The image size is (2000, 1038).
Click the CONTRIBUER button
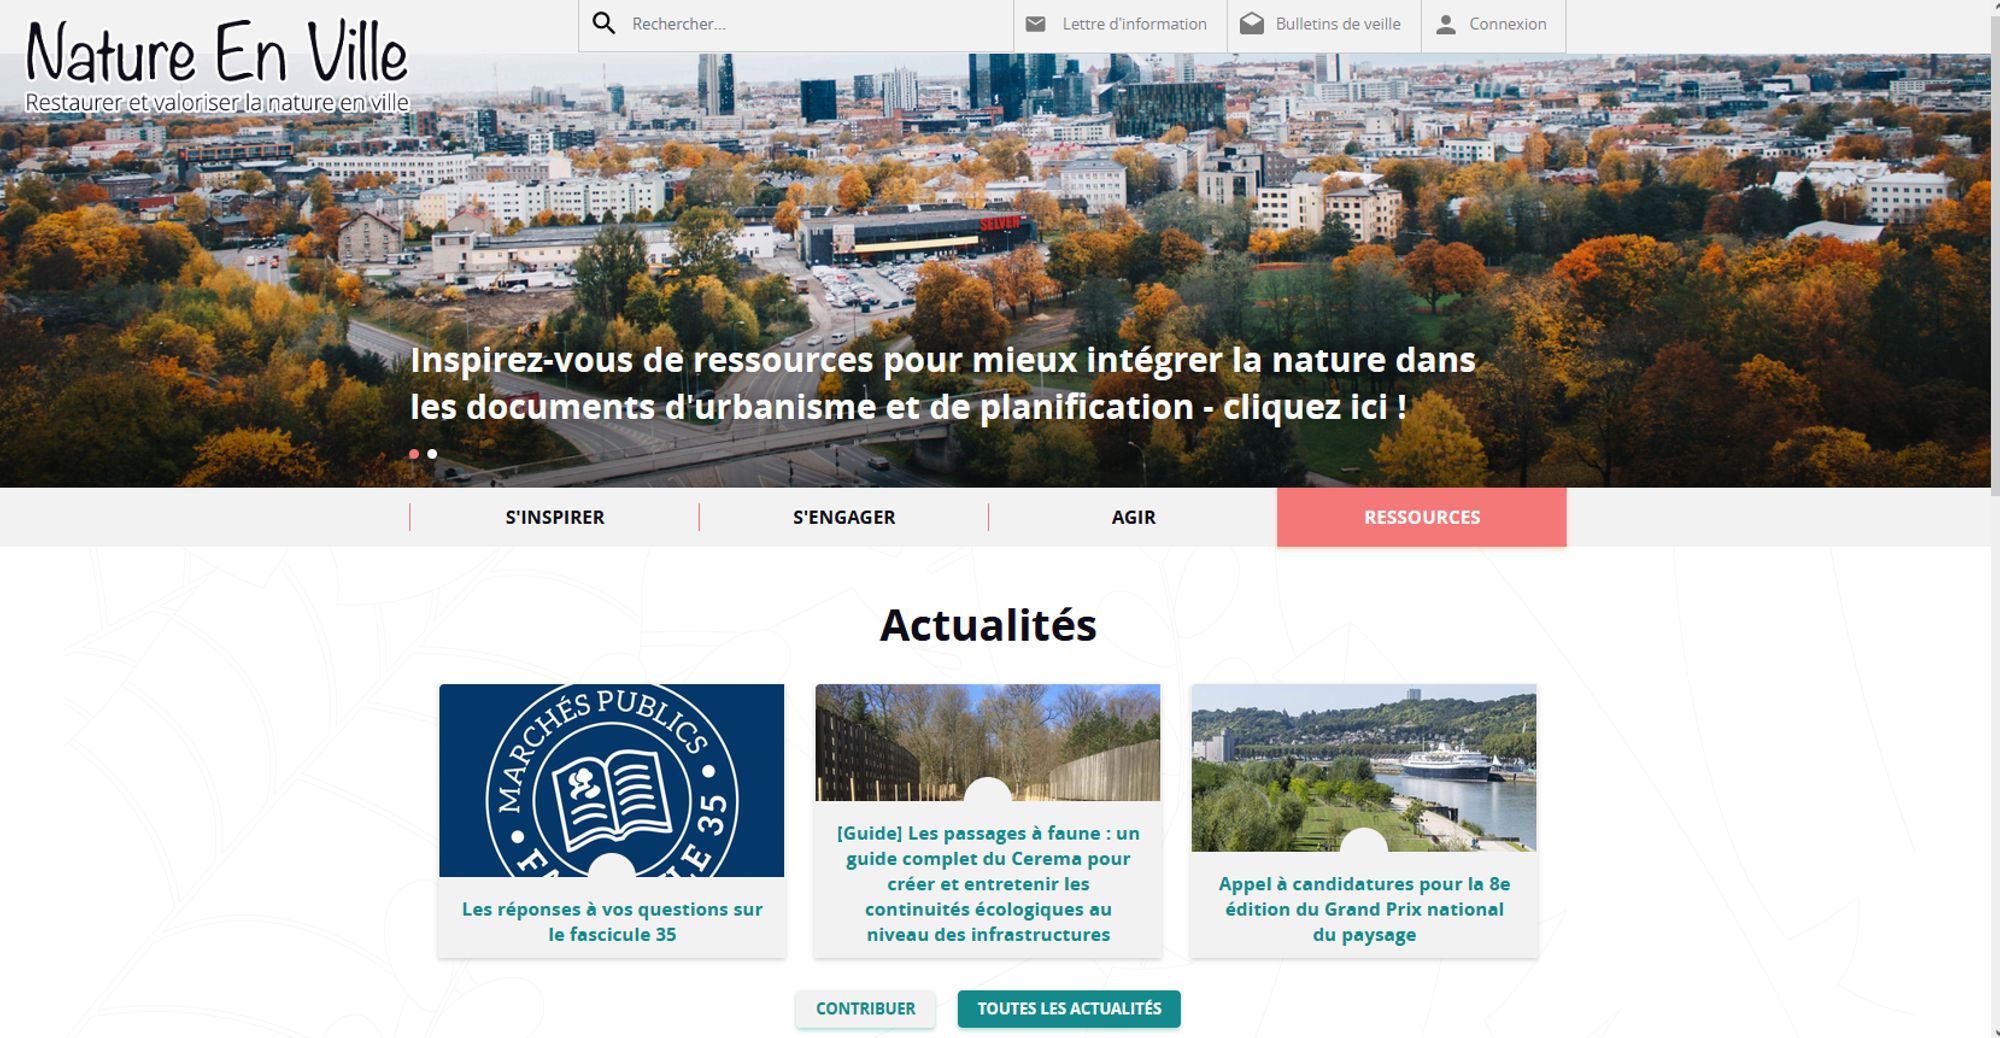866,1009
